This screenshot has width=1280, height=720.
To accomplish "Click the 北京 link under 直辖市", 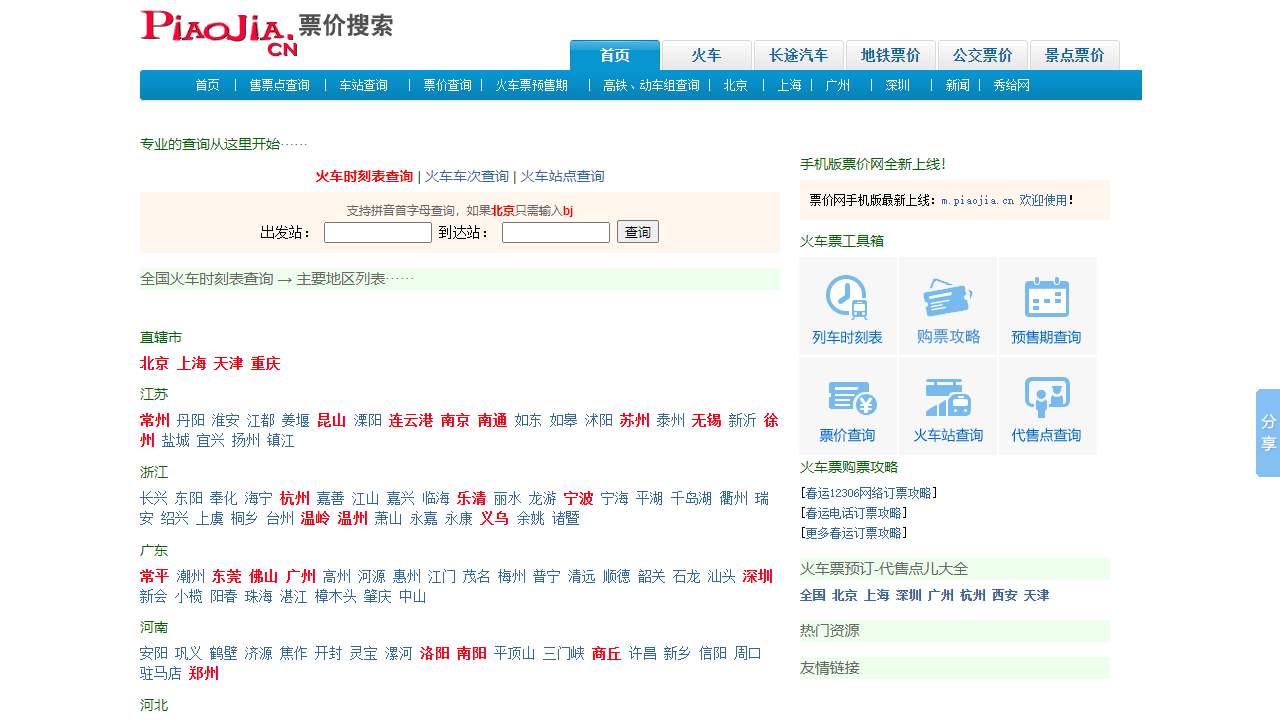I will (x=155, y=363).
